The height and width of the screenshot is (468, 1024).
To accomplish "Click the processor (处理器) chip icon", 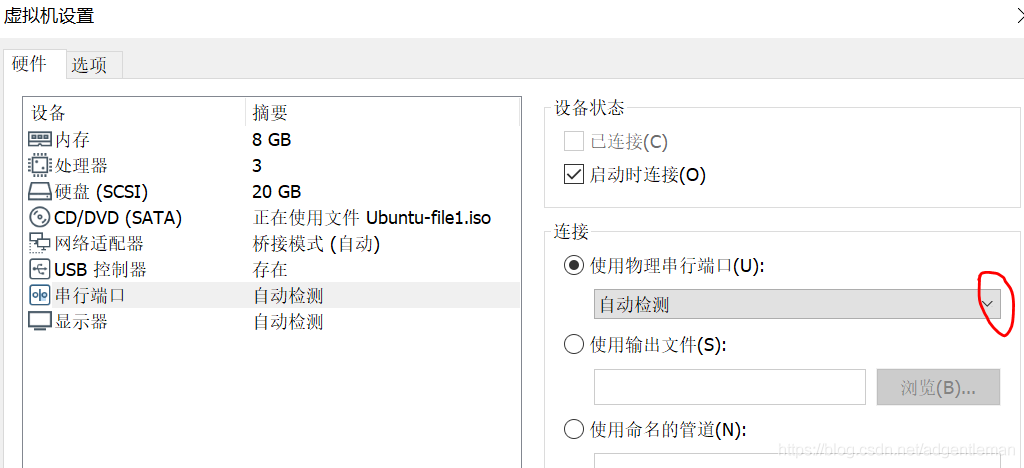I will (40, 166).
